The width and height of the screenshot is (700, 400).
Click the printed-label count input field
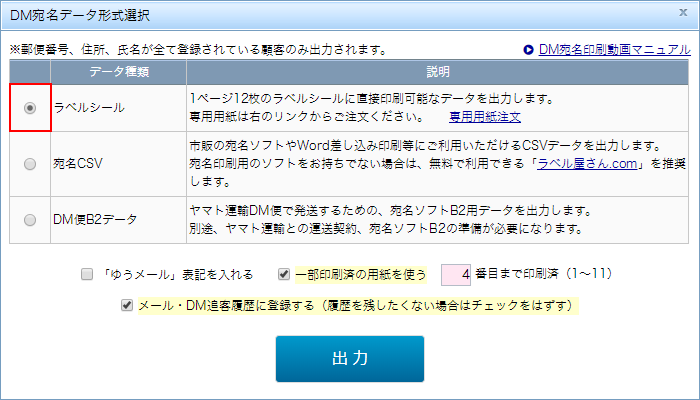454,274
